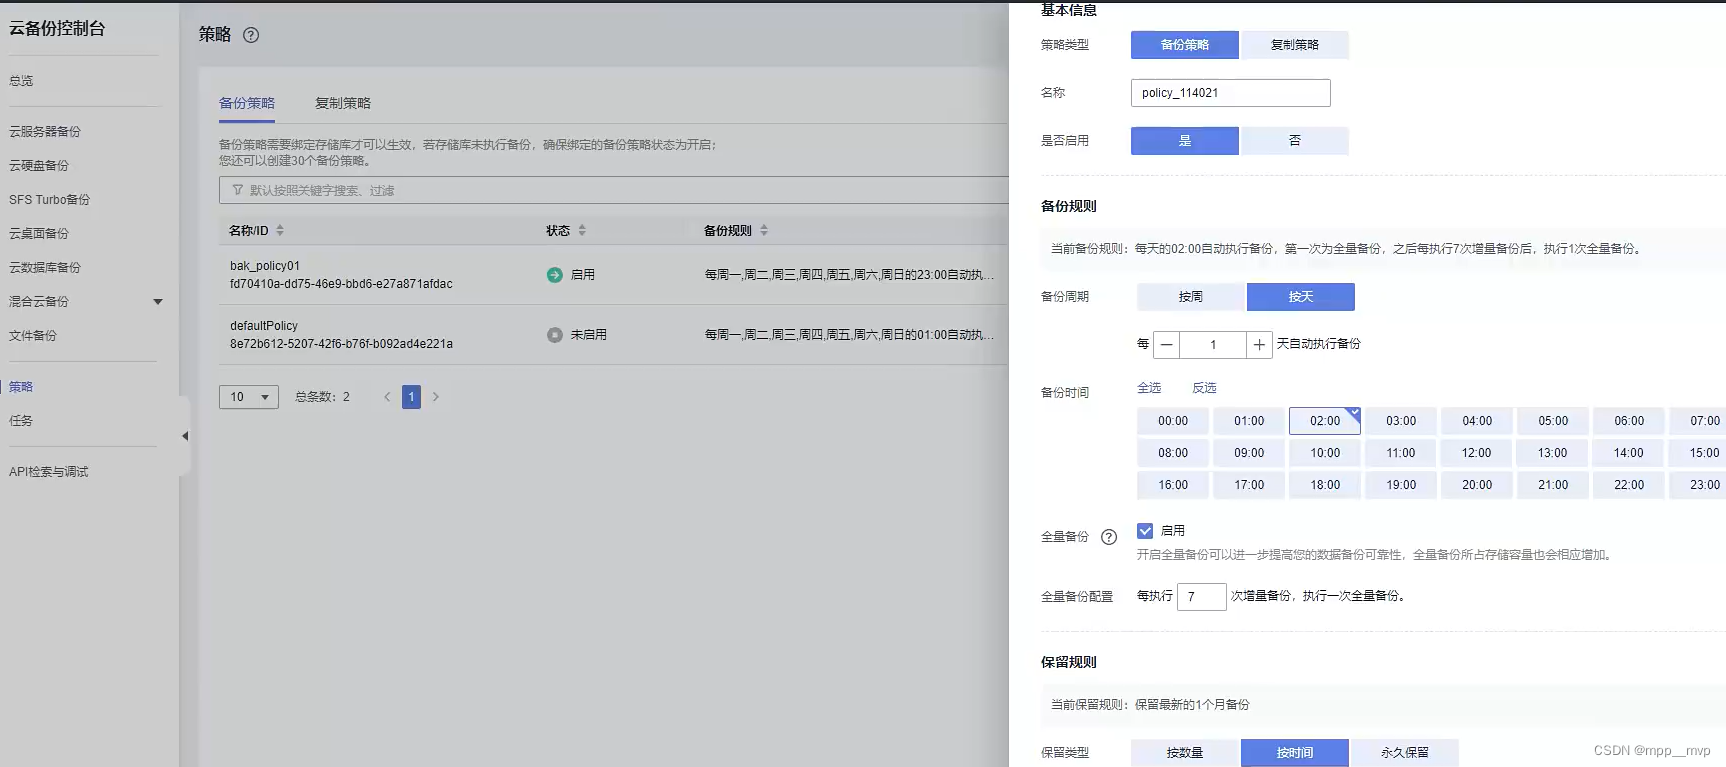Click the incremental backup count field showing 7

[x=1202, y=597]
